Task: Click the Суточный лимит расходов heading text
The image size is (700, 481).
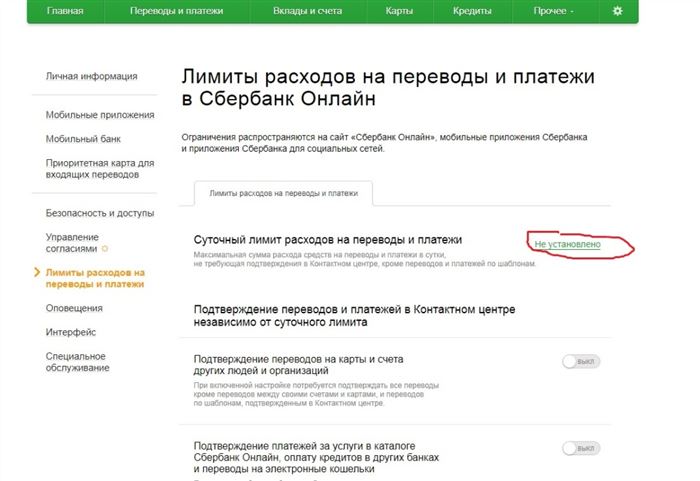Action: 328,239
